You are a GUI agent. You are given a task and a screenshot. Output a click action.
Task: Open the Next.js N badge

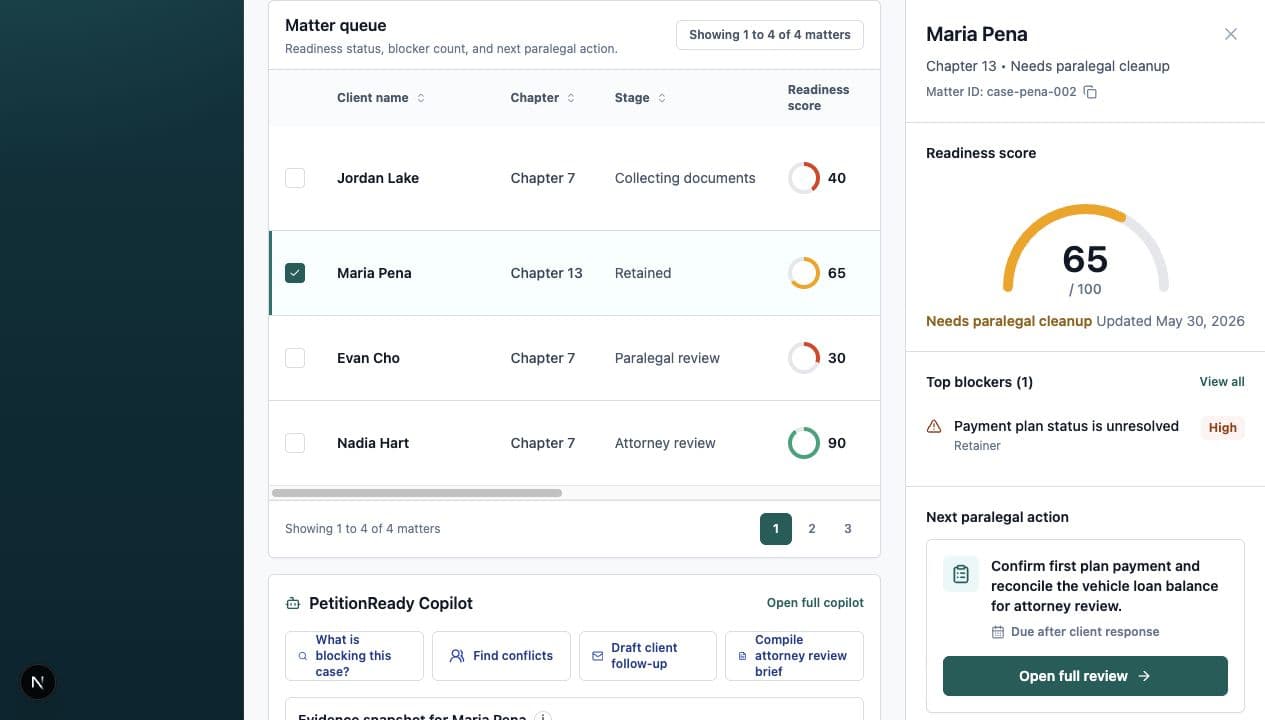tap(38, 682)
